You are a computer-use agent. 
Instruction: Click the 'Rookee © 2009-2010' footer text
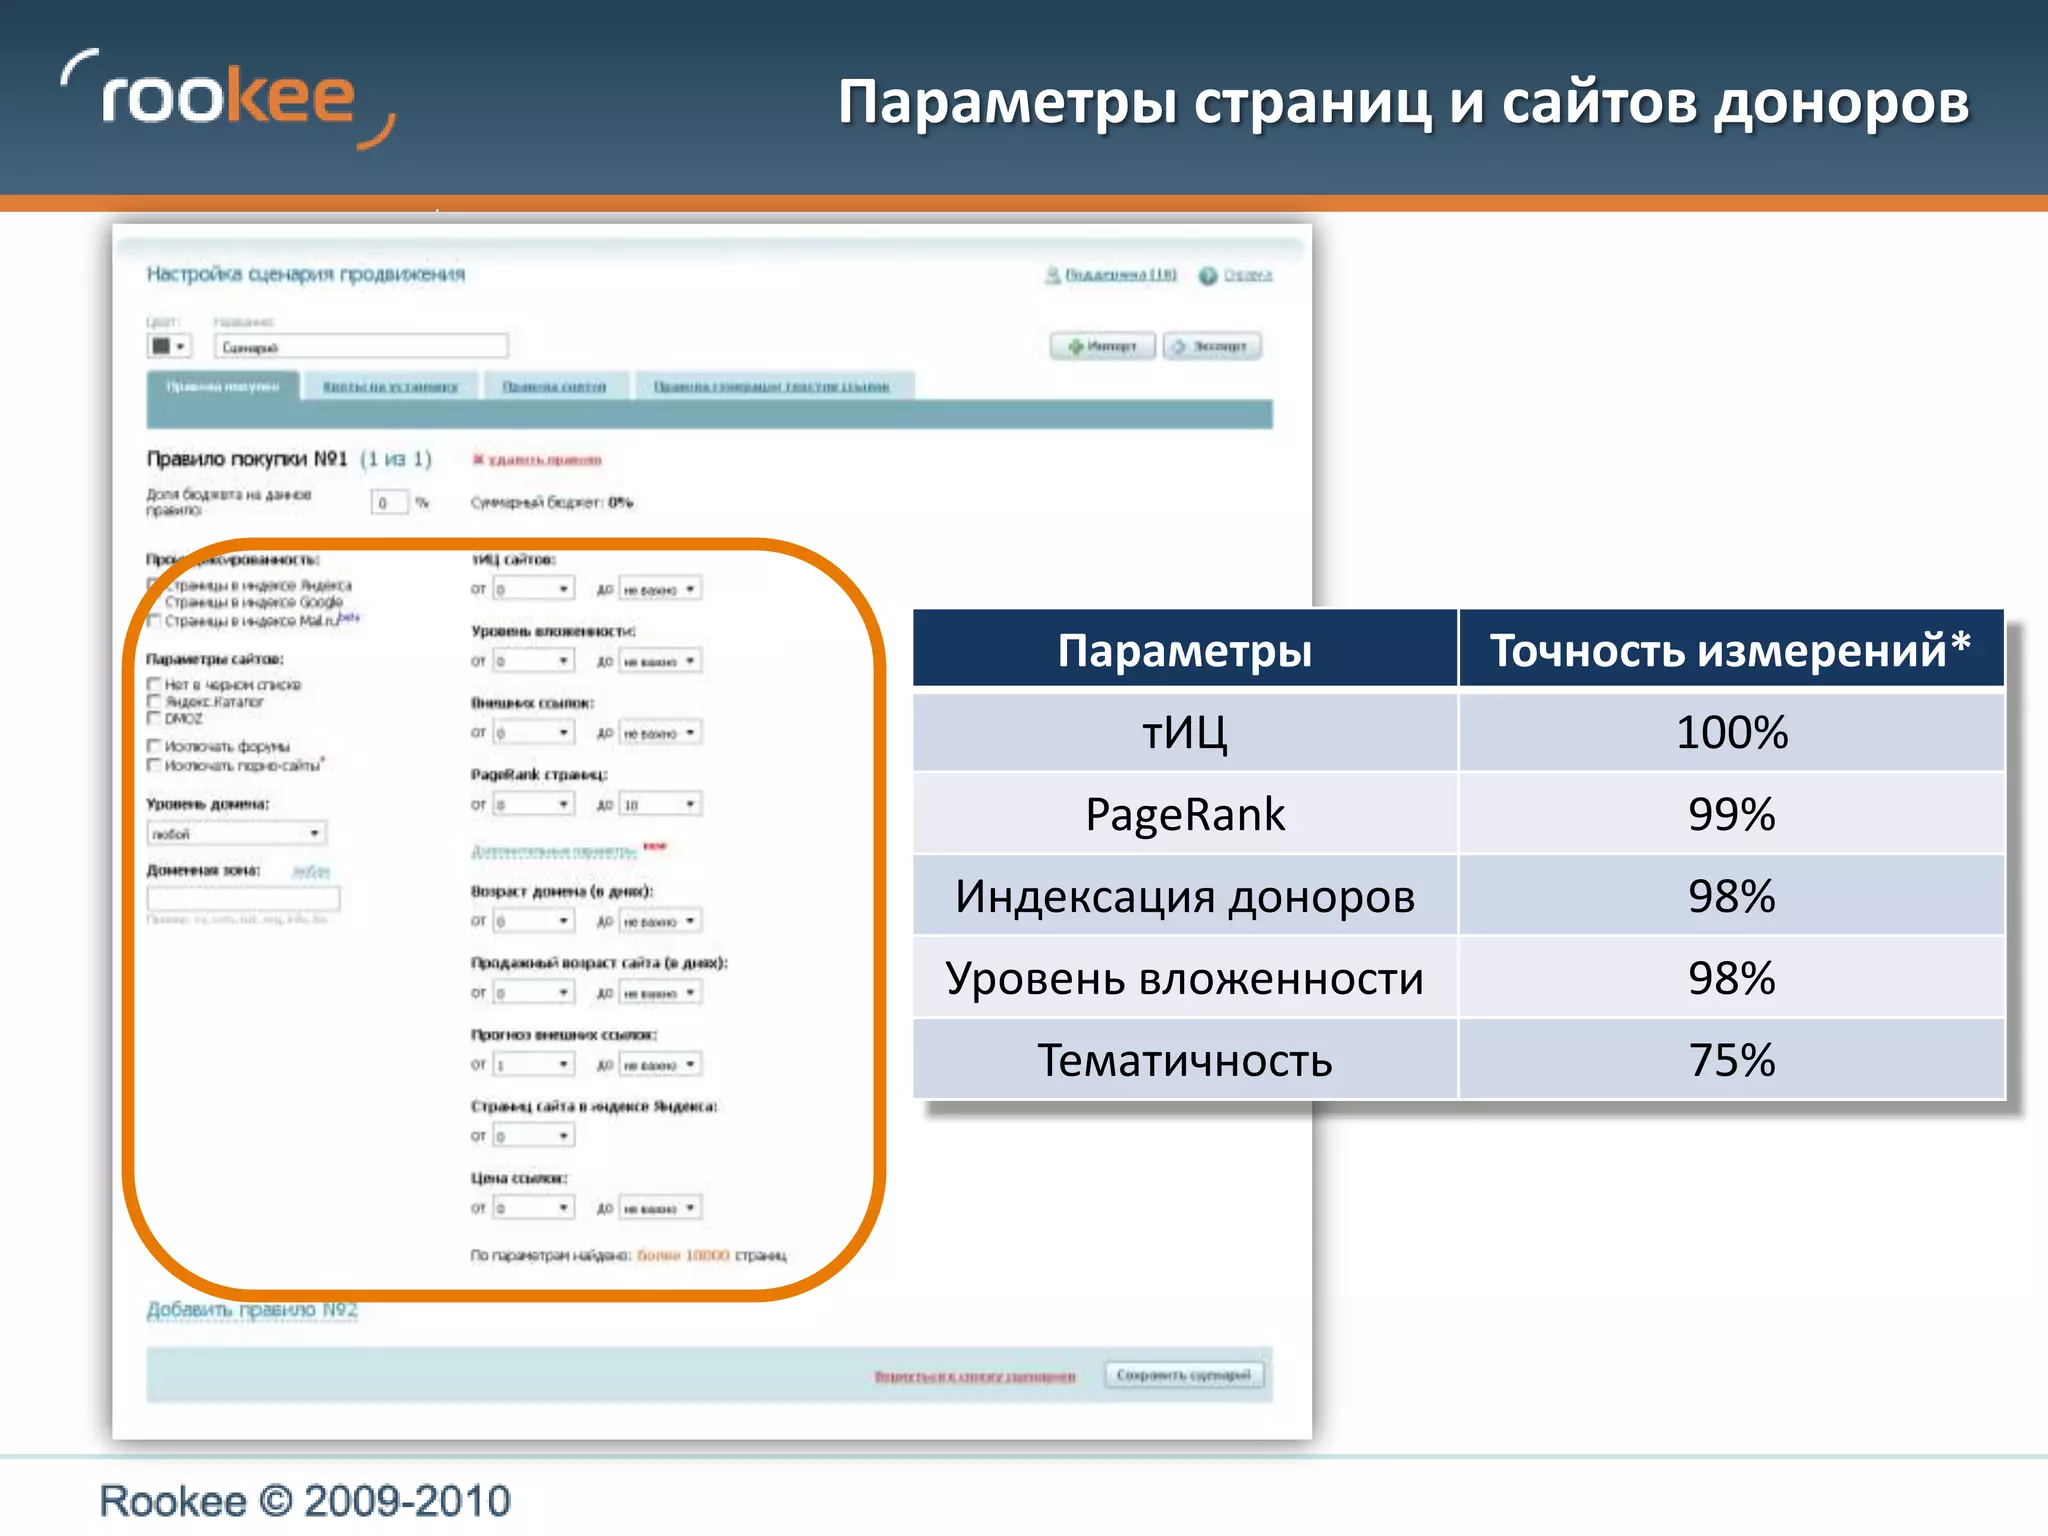point(305,1501)
